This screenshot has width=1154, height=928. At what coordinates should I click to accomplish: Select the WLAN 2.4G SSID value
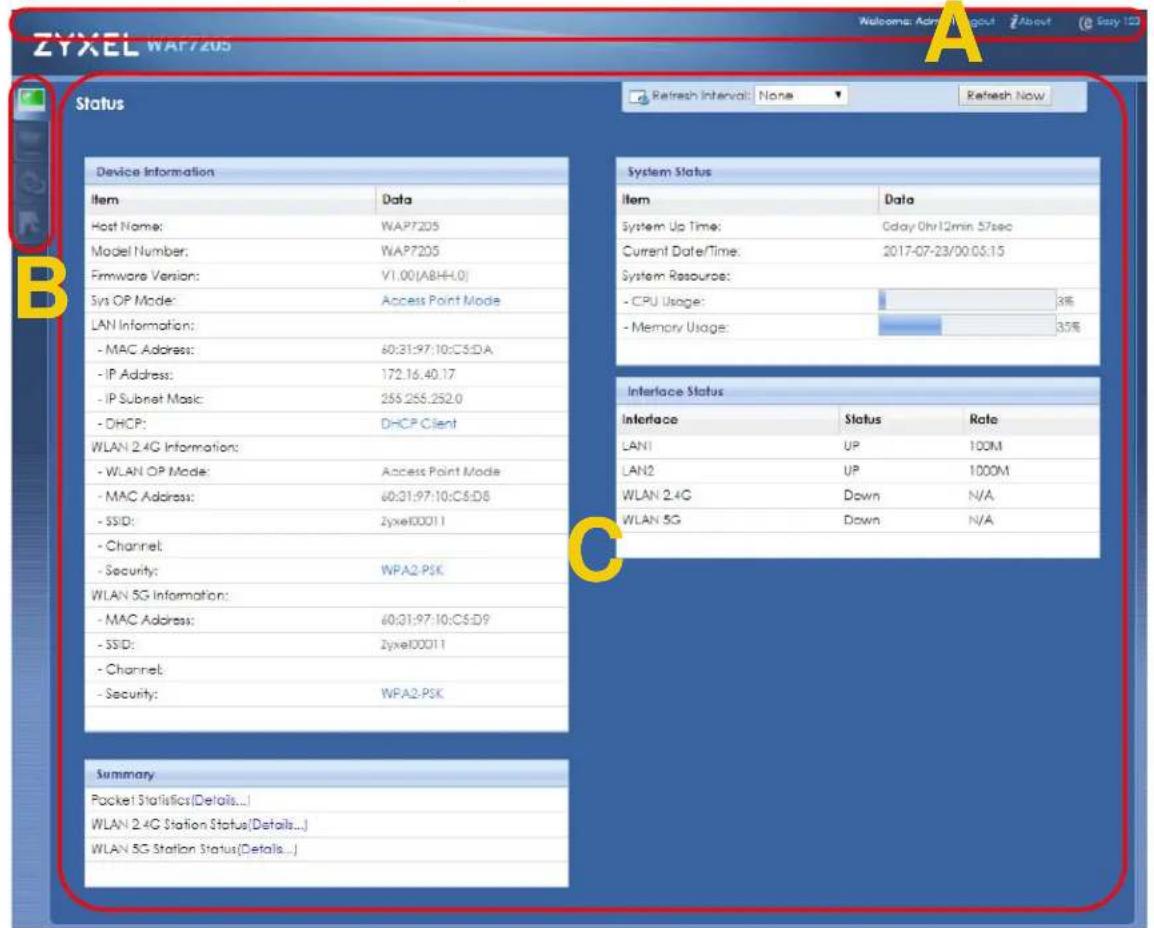pyautogui.click(x=413, y=521)
